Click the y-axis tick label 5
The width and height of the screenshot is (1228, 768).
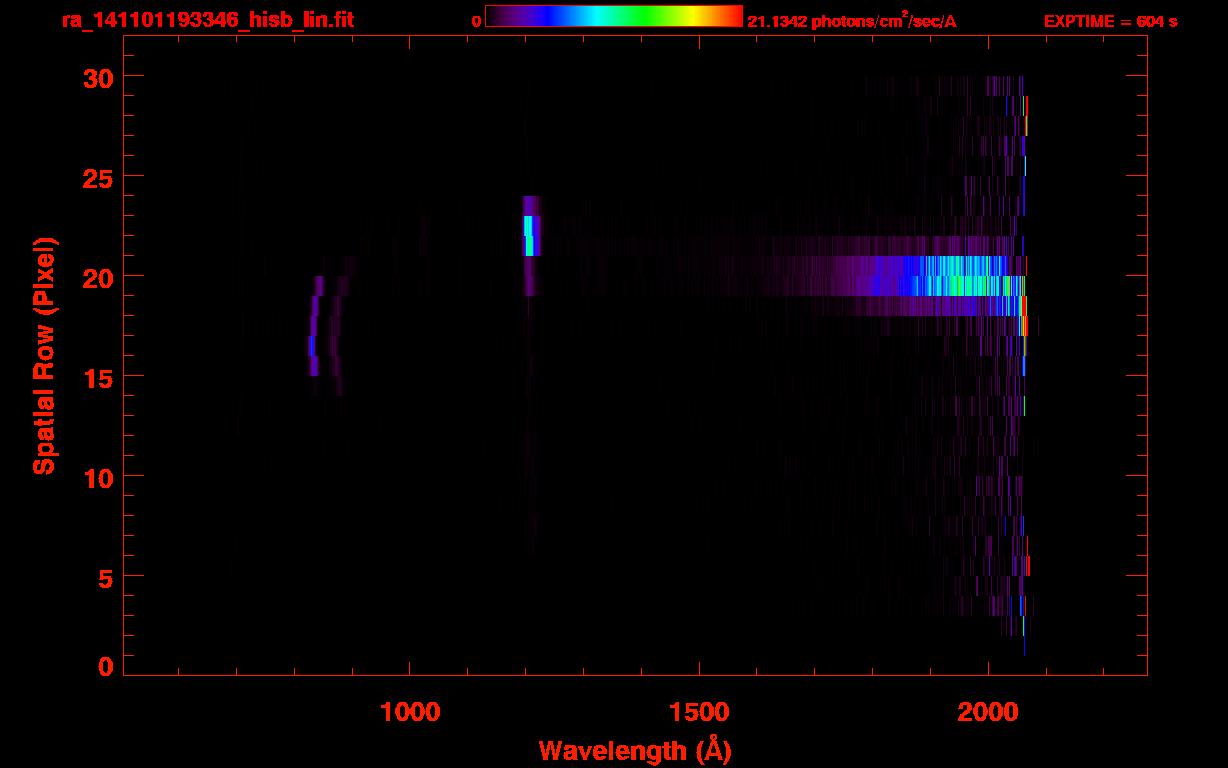coord(105,578)
